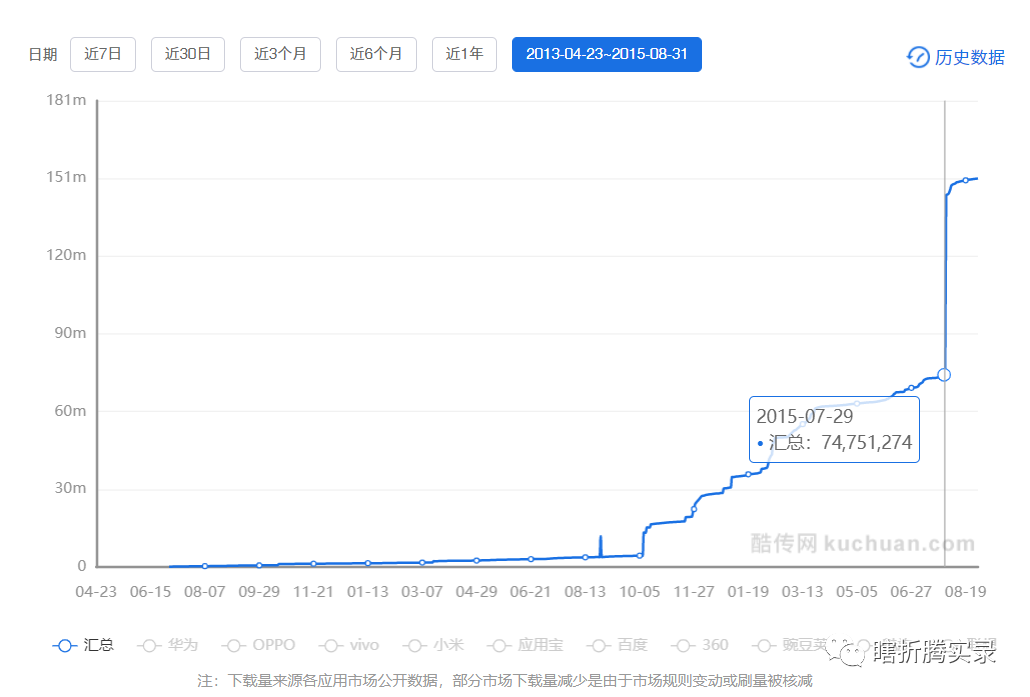Select the 近7日 date range

(103, 54)
